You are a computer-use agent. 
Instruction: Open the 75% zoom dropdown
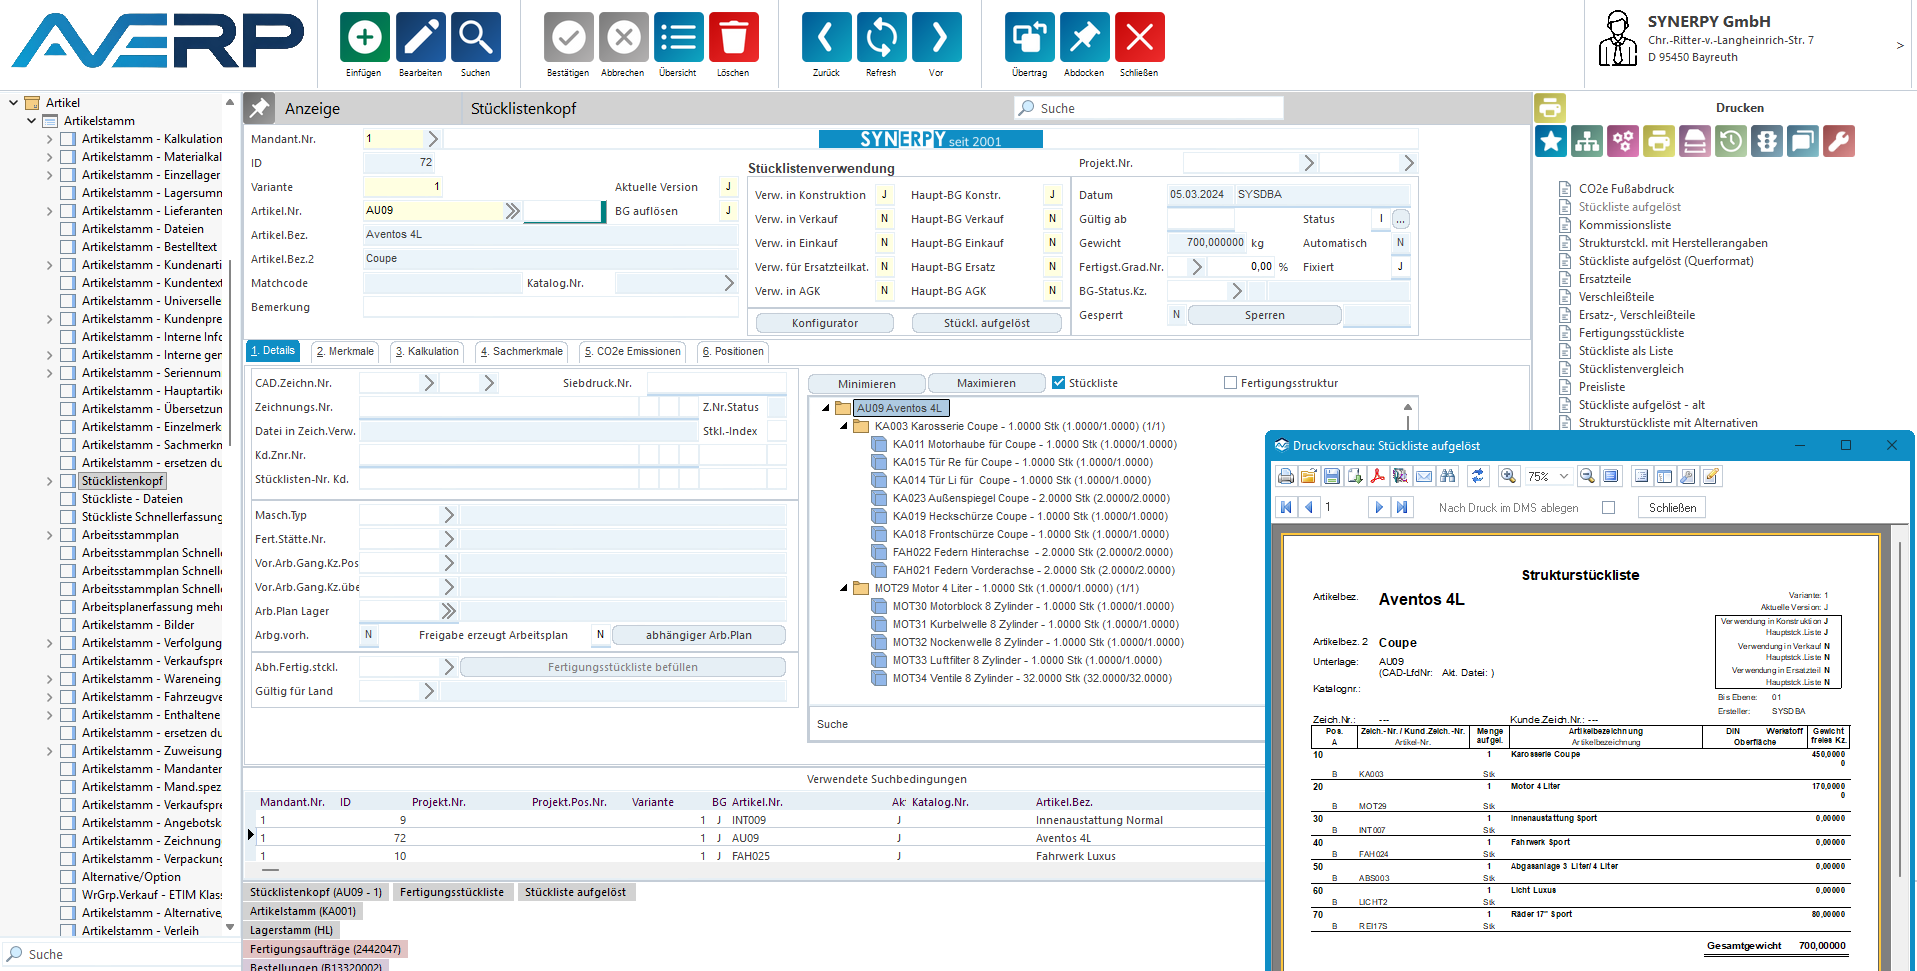1564,477
